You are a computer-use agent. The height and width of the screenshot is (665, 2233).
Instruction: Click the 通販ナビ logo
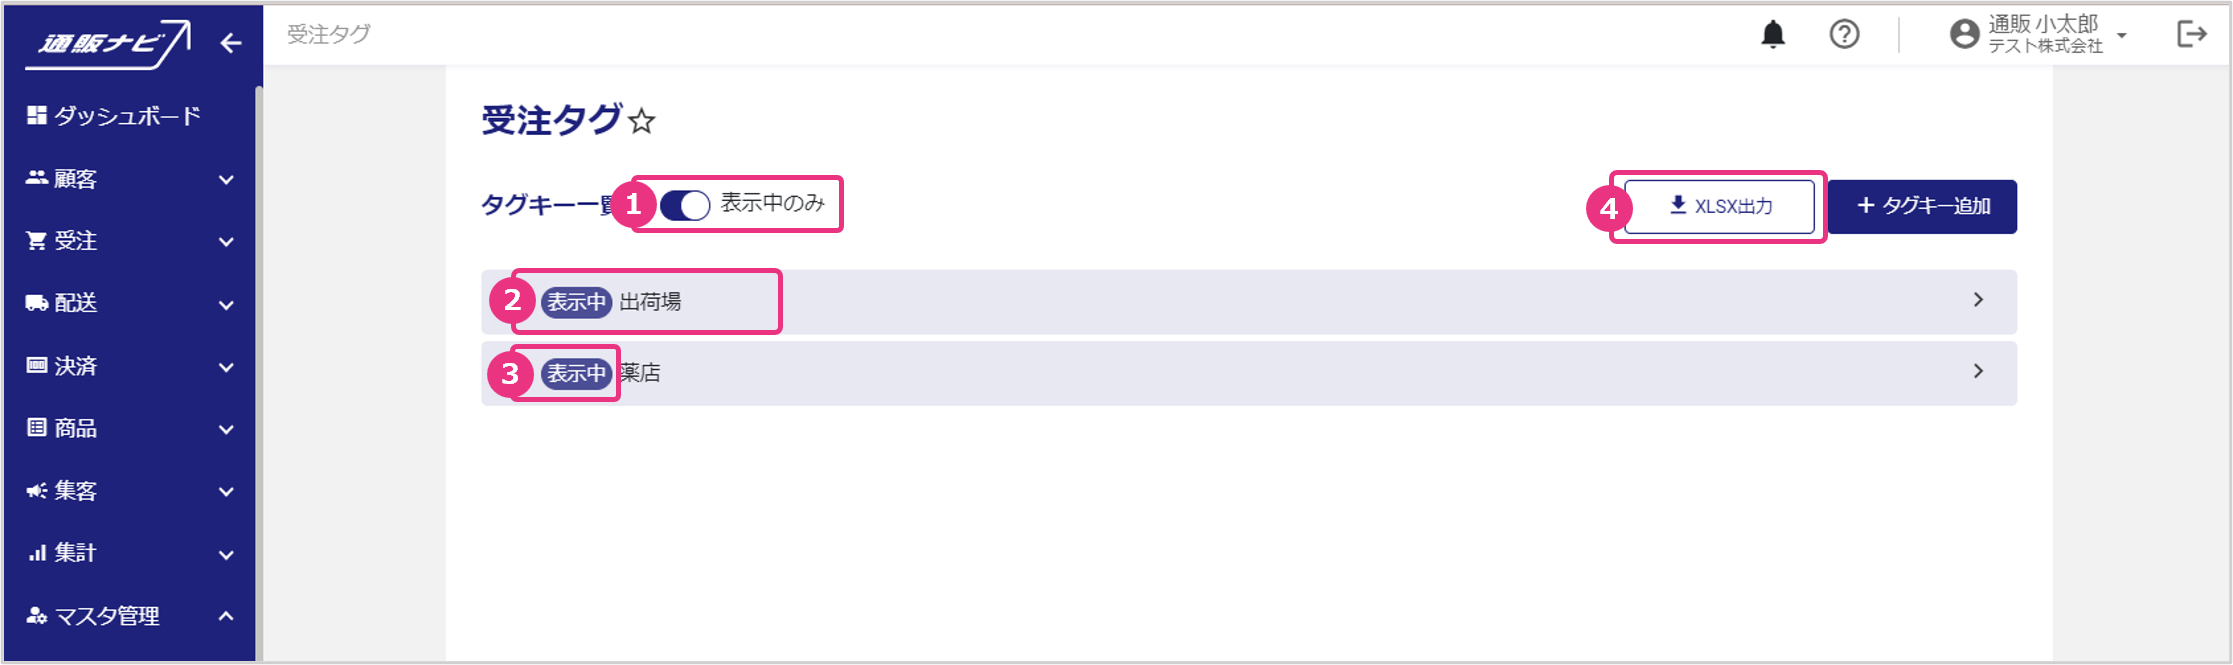coord(107,44)
